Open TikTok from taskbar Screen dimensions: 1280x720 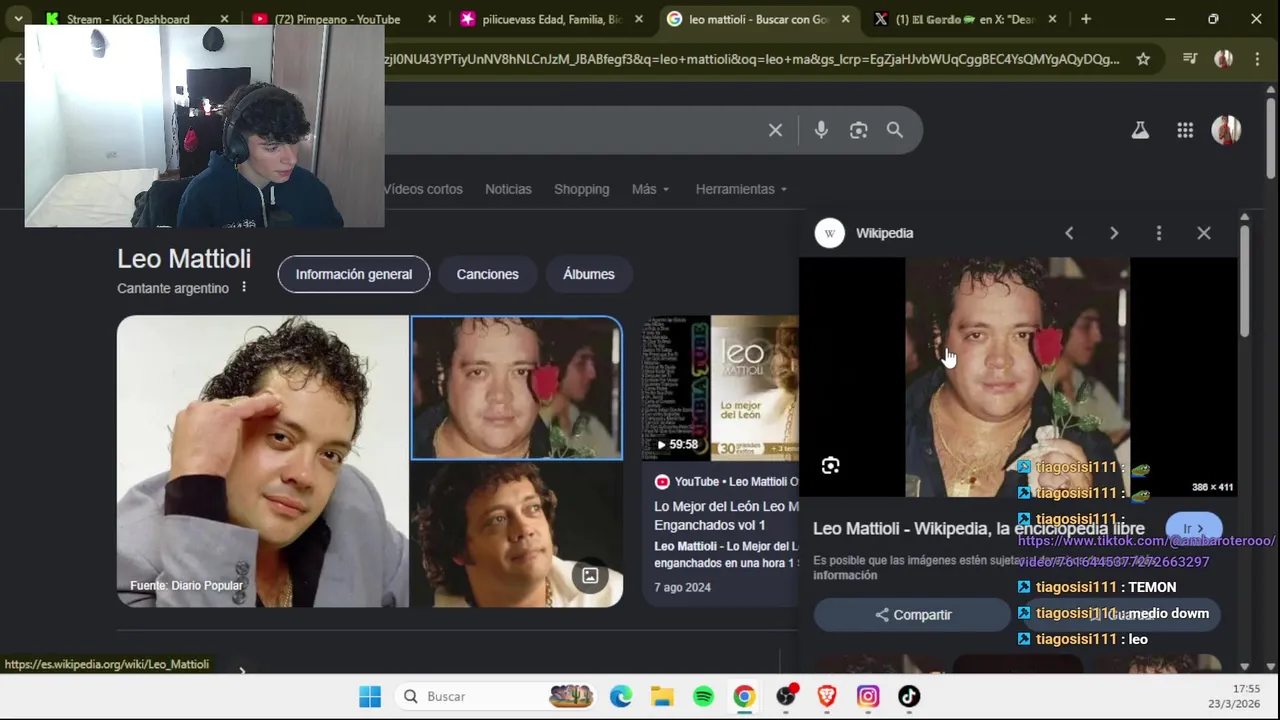(909, 696)
